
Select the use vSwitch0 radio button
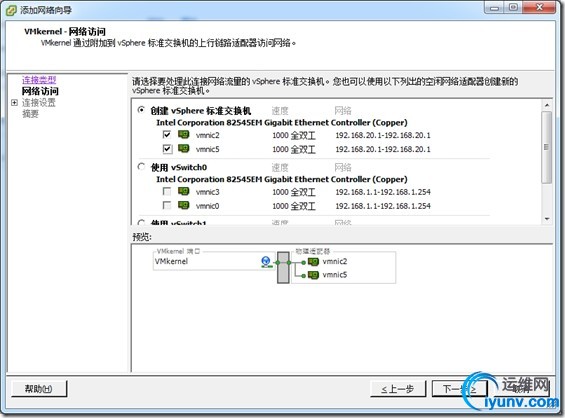pos(142,167)
